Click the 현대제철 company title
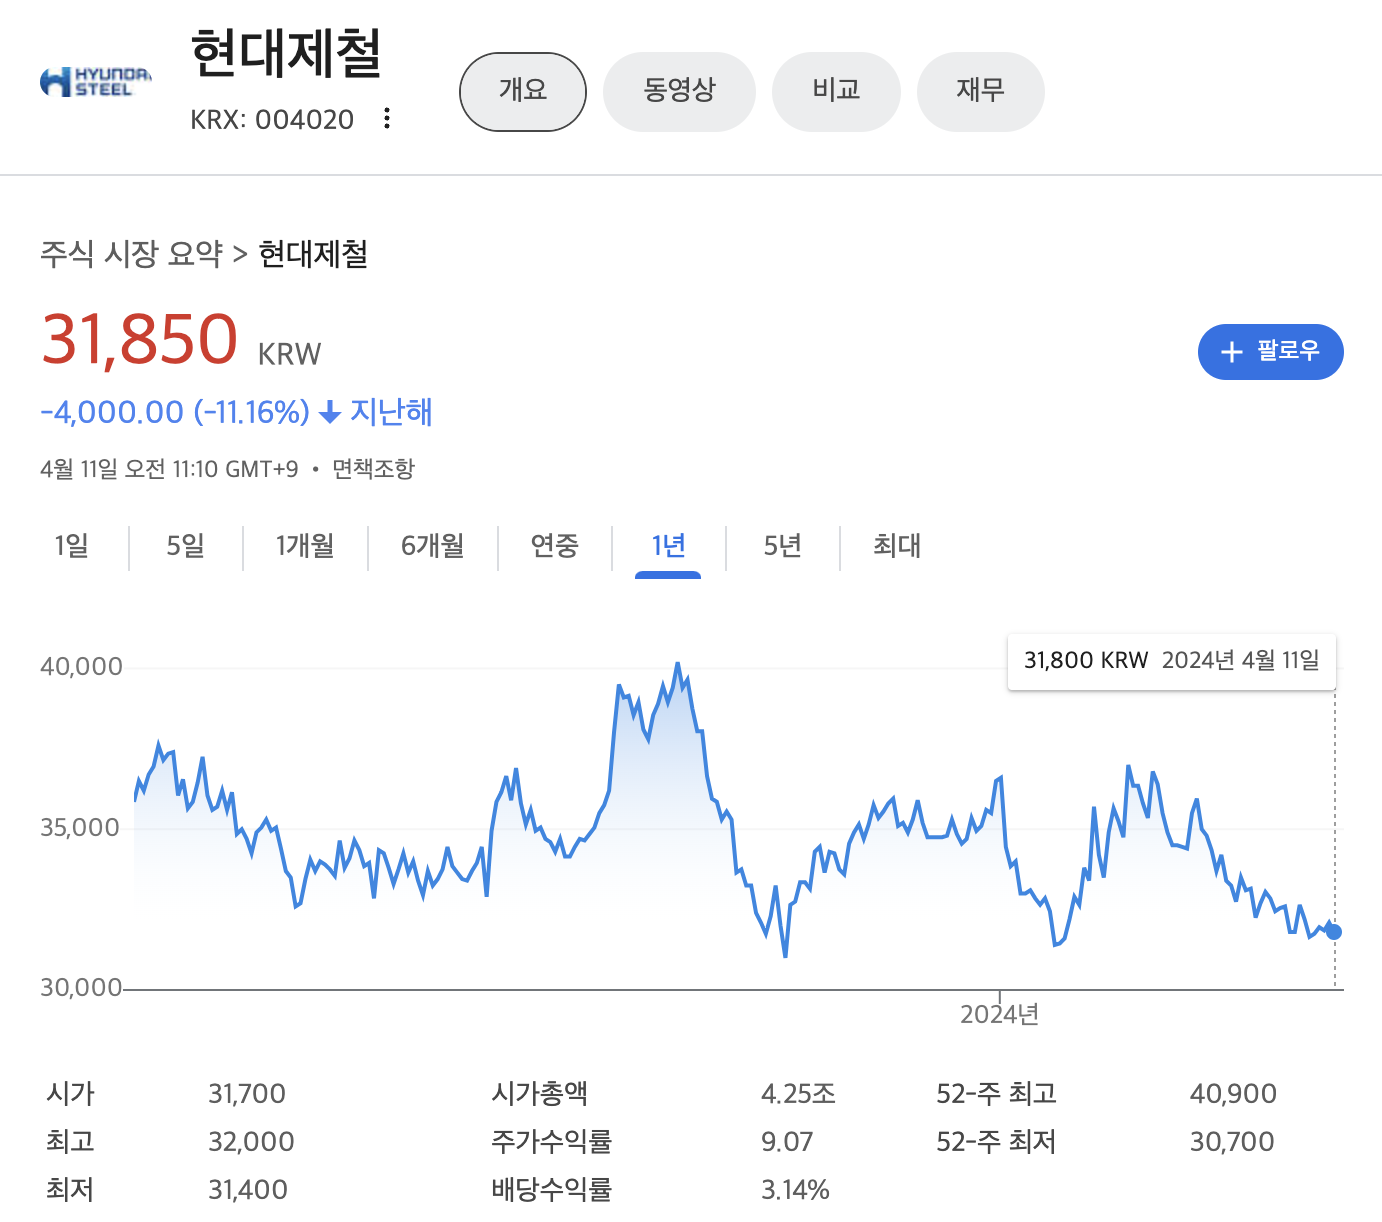This screenshot has height=1222, width=1382. (x=286, y=53)
